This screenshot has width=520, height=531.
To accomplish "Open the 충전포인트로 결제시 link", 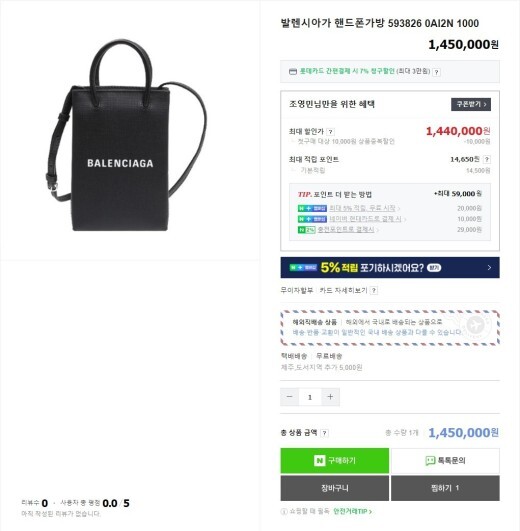I will coord(346,230).
